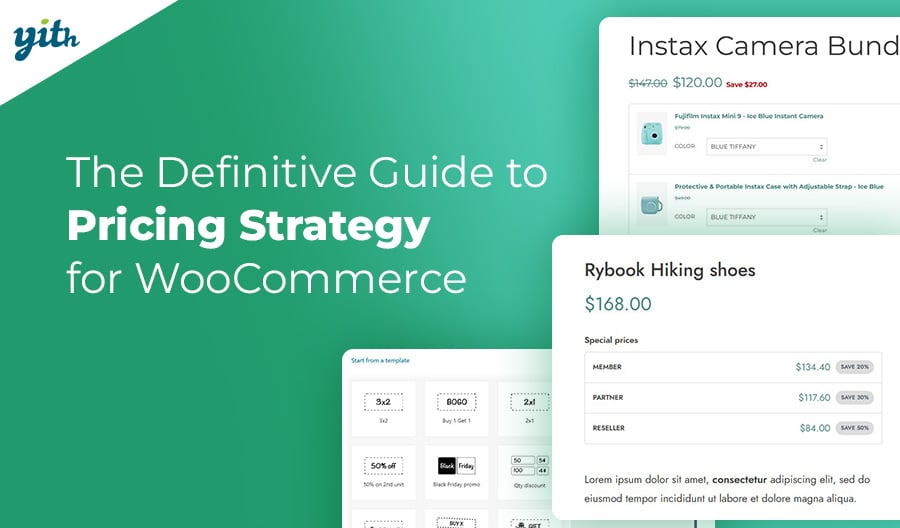Click the Special prices label
Image resolution: width=900 pixels, height=528 pixels.
pos(611,340)
